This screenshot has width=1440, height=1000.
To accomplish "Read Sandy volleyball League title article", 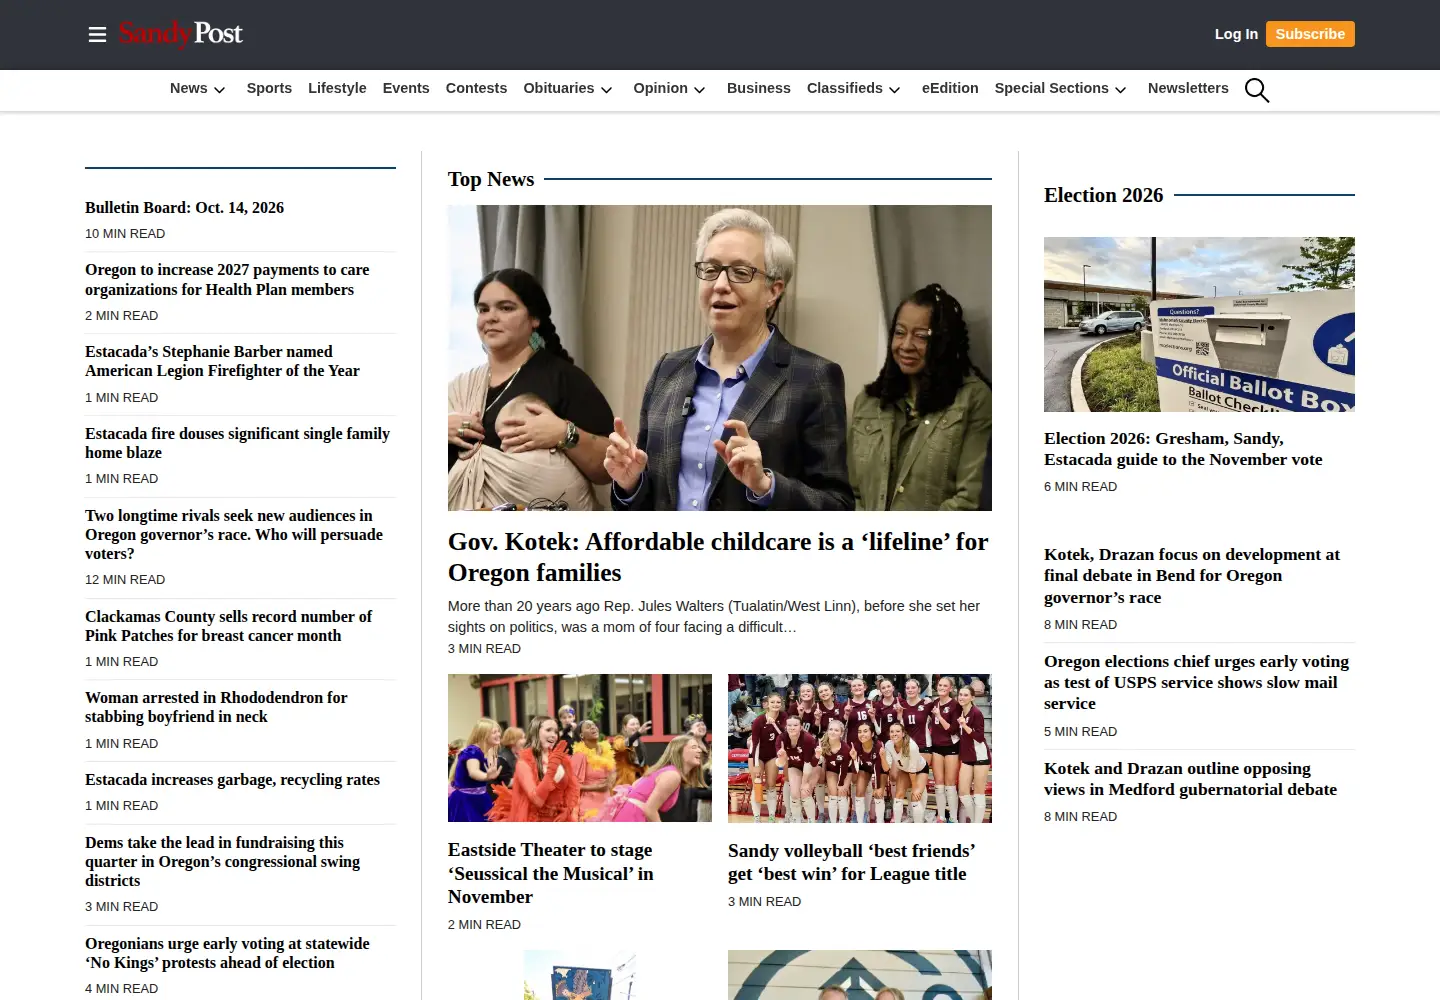I will click(x=852, y=862).
